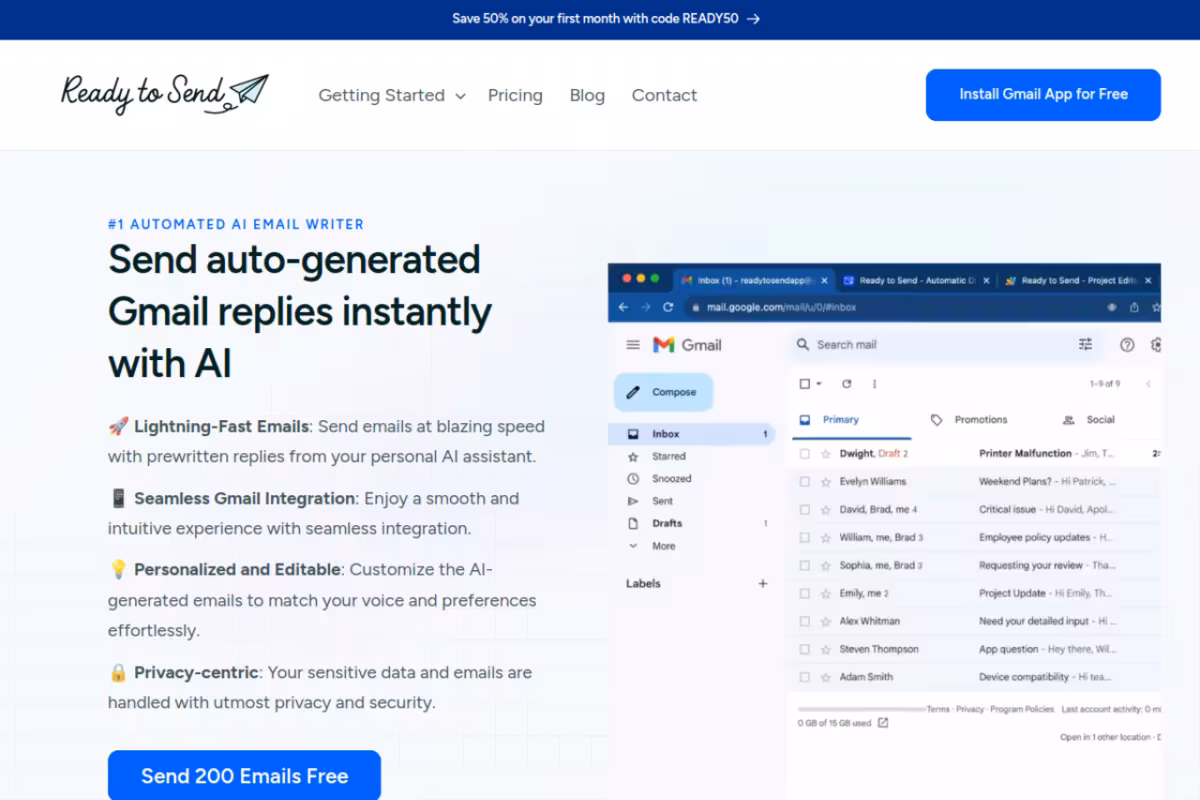Check the David, Brad, me email checkbox
The height and width of the screenshot is (800, 1200).
pyautogui.click(x=805, y=510)
